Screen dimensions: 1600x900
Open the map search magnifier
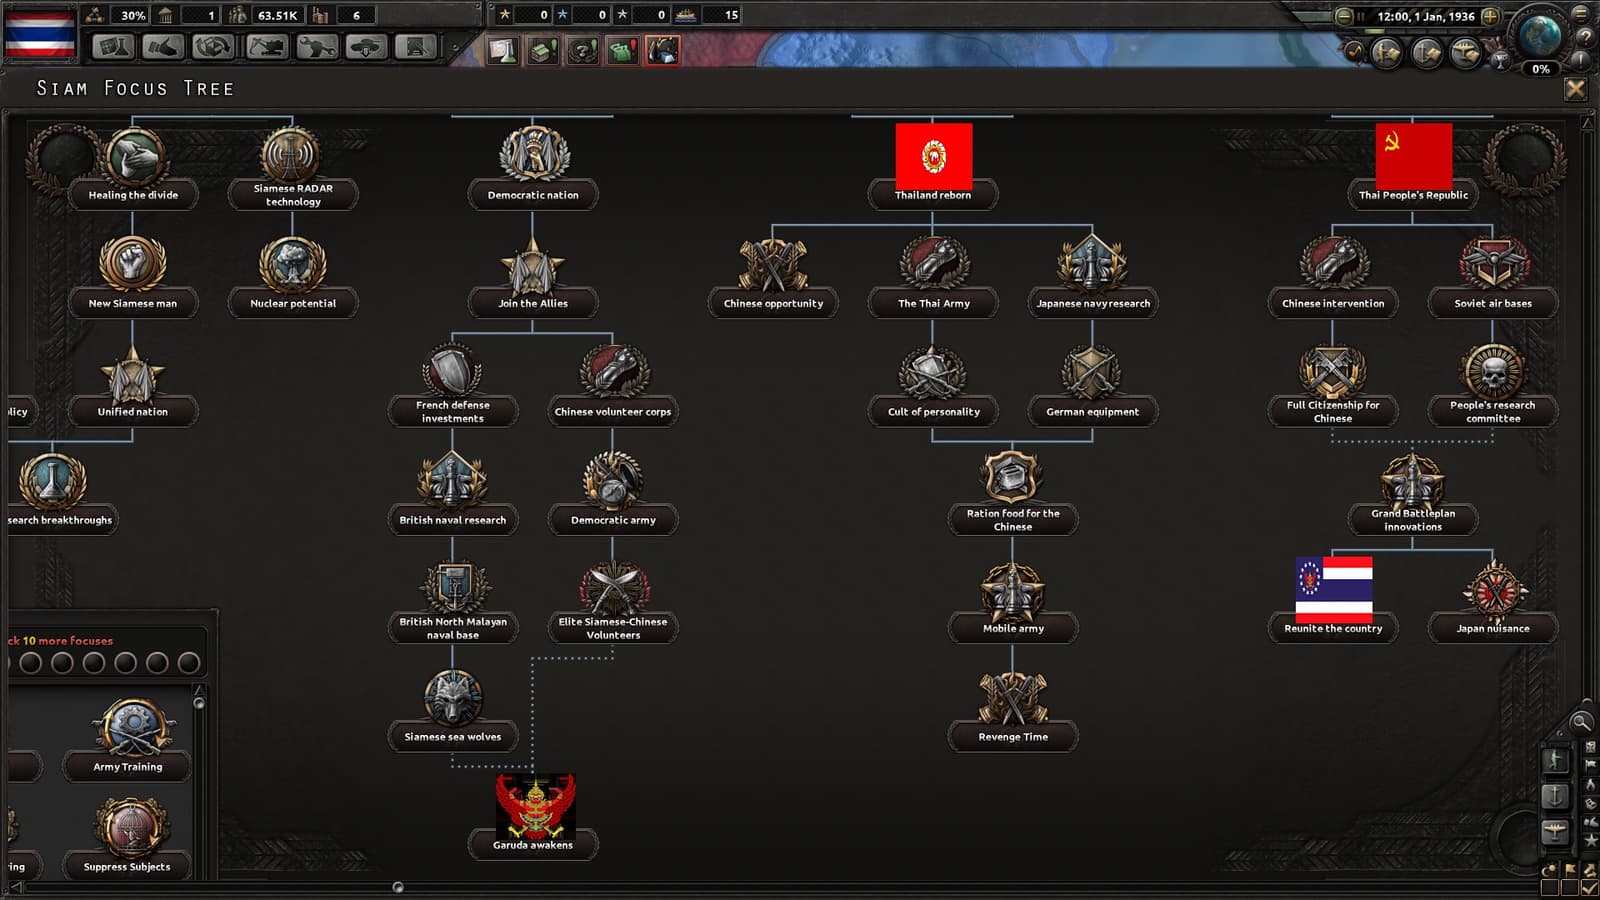click(x=1581, y=722)
